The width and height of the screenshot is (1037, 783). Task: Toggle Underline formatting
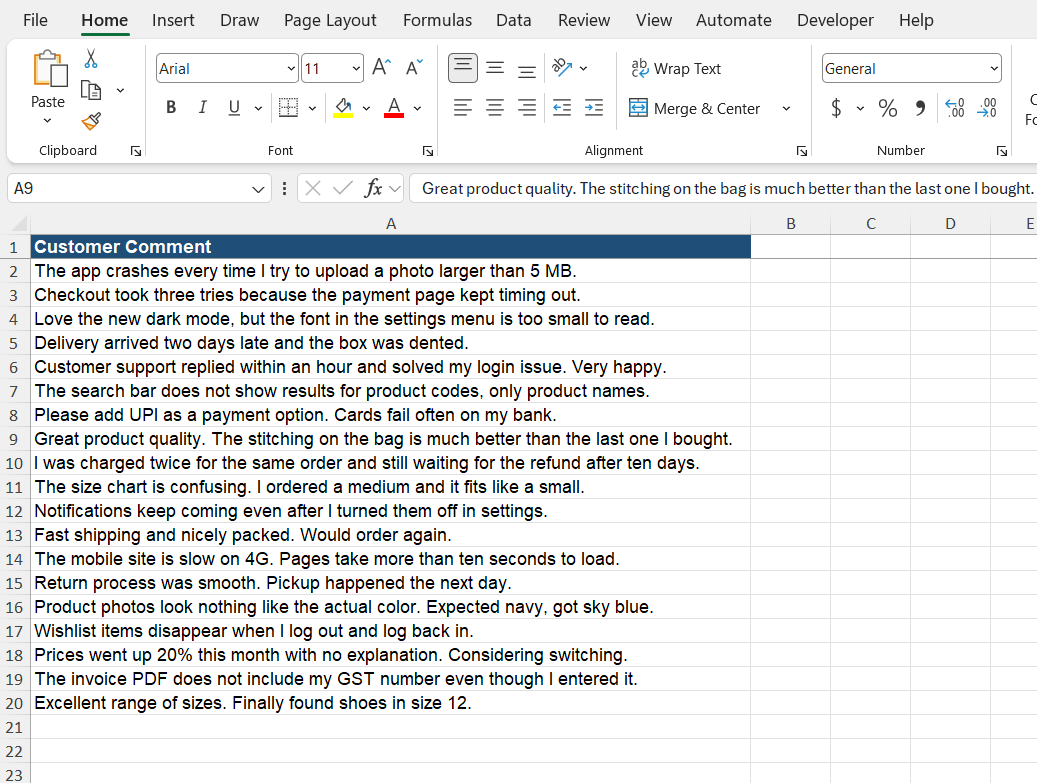point(233,107)
